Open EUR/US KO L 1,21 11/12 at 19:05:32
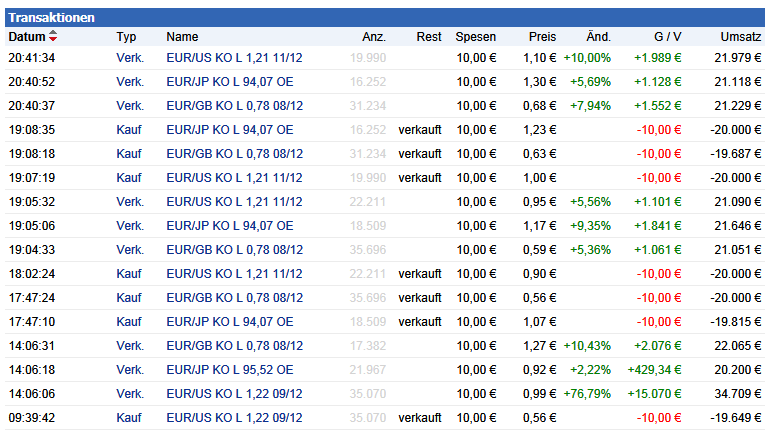 click(x=234, y=202)
